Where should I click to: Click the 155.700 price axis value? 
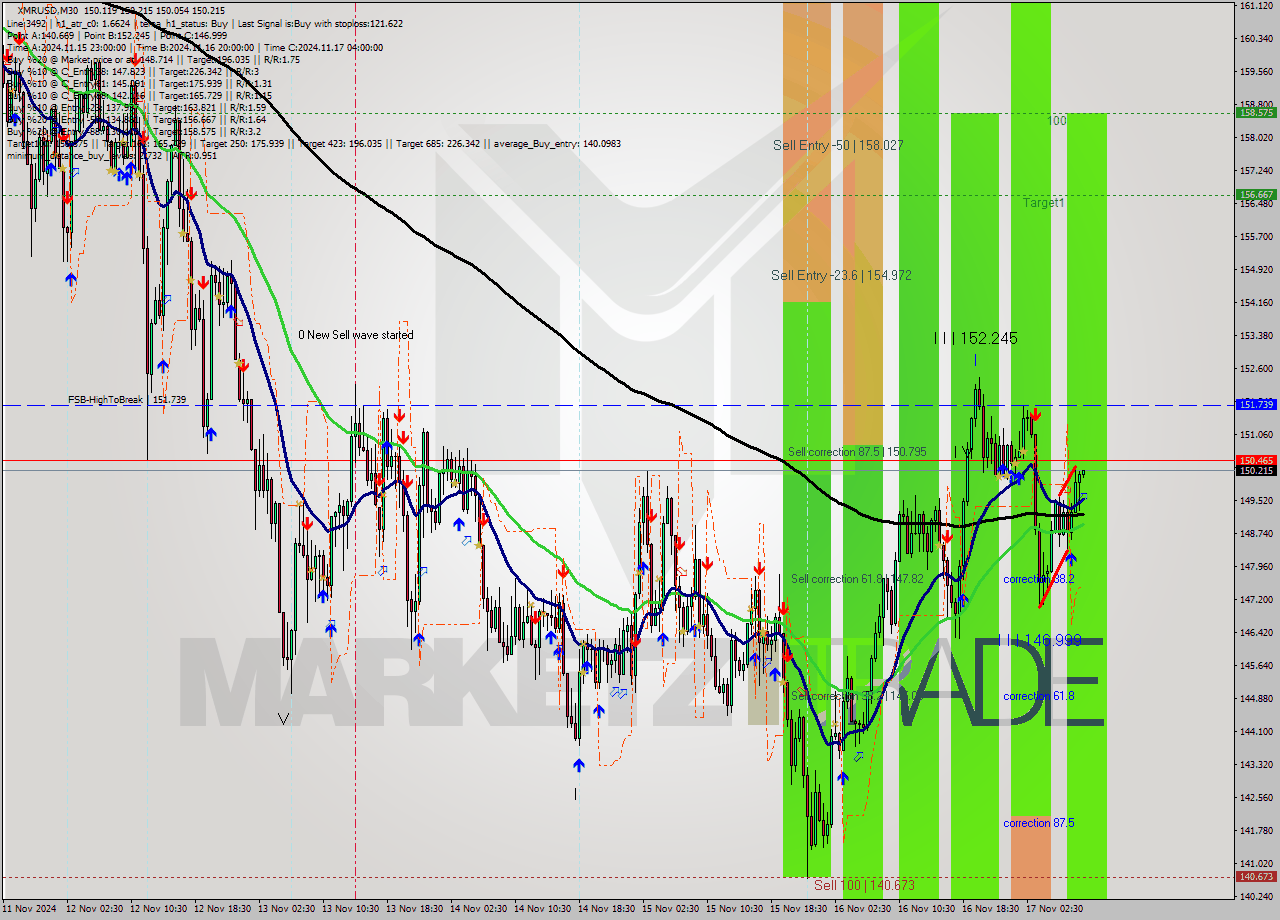tap(1255, 237)
